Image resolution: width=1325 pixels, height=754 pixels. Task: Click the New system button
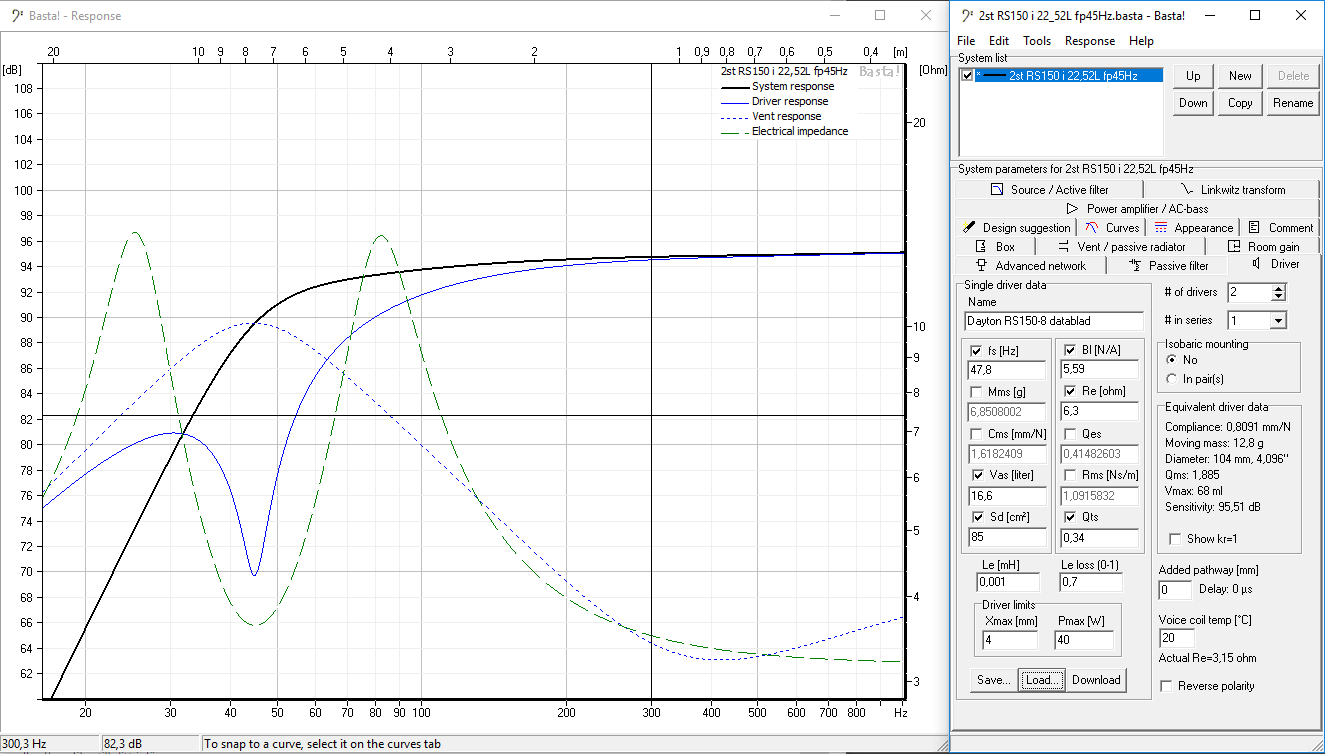click(x=1240, y=76)
